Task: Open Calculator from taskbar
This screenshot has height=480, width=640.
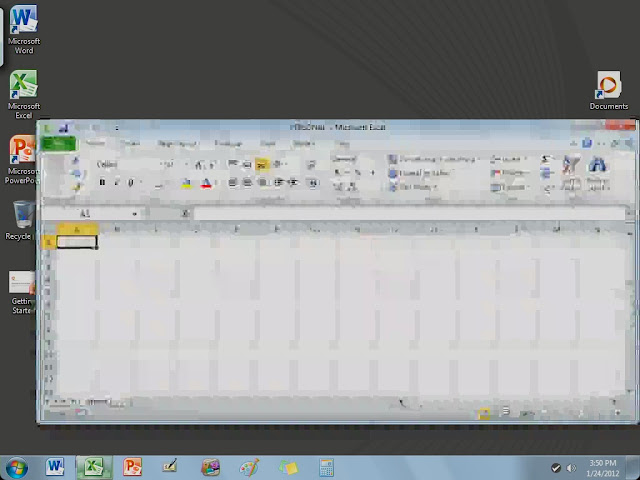Action: click(326, 467)
